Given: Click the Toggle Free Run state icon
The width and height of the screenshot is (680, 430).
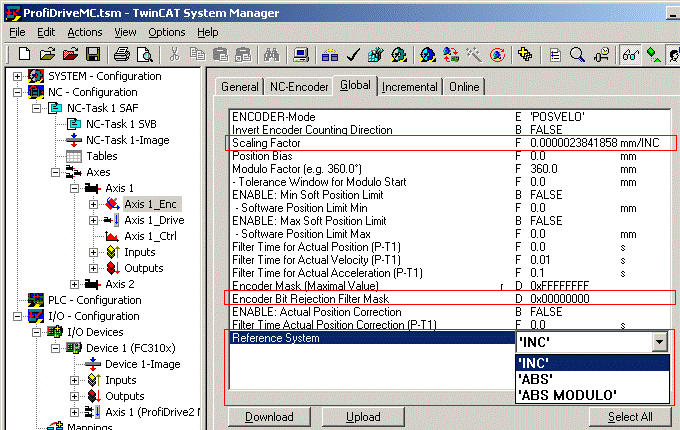Looking at the screenshot, I should tap(497, 55).
